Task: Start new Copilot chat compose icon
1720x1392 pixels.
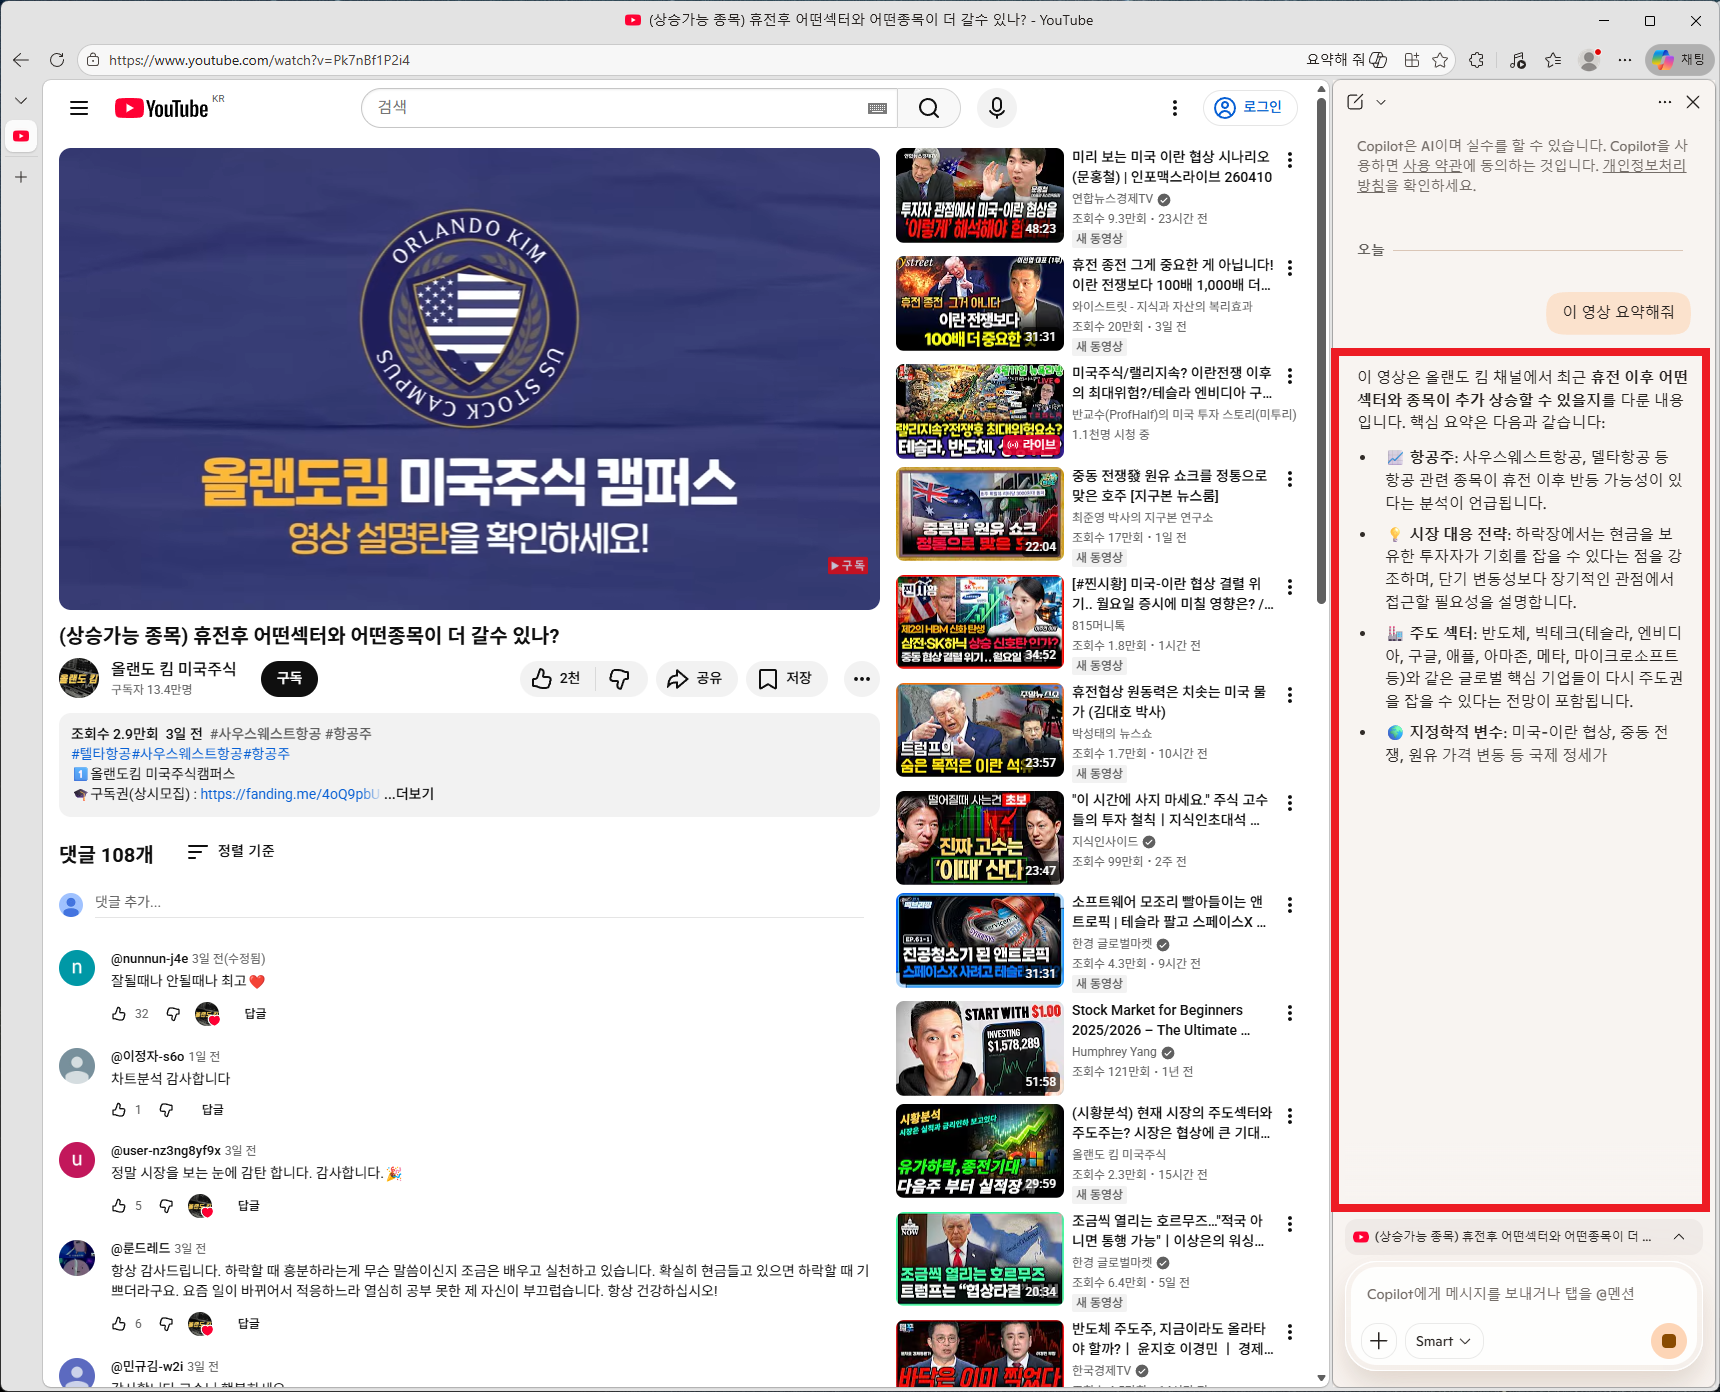Action: click(x=1355, y=102)
